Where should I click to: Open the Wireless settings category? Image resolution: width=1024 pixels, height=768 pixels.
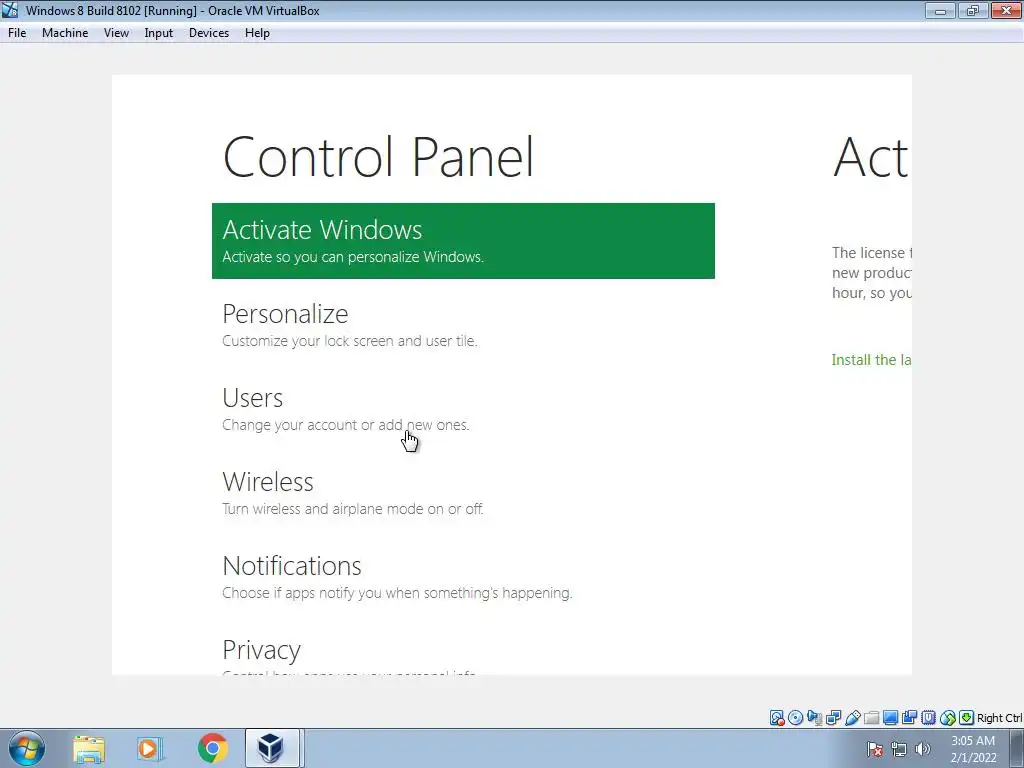(x=463, y=493)
